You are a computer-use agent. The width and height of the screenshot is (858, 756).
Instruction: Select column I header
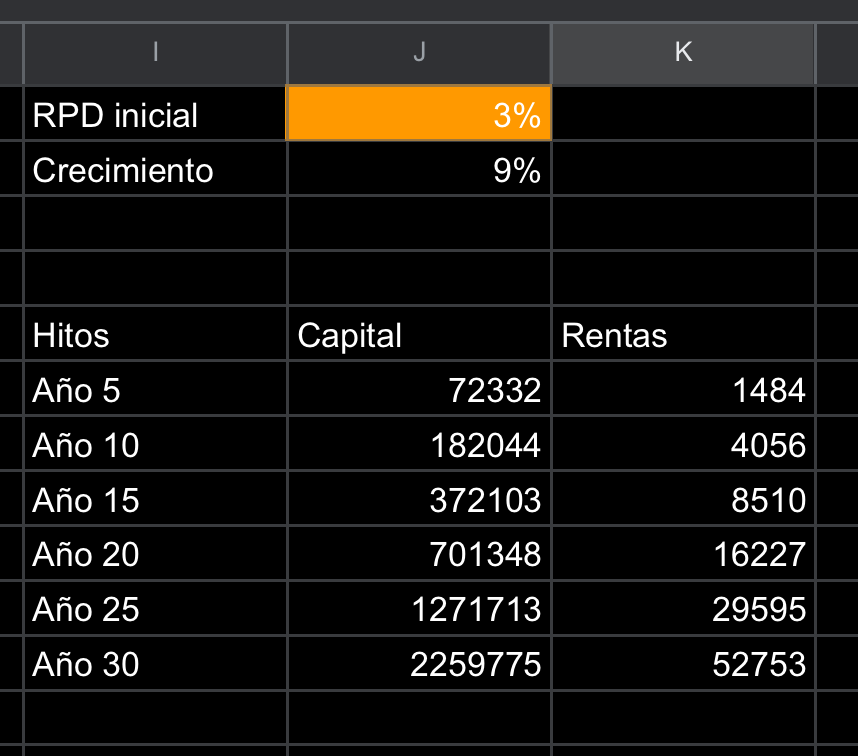pos(156,53)
